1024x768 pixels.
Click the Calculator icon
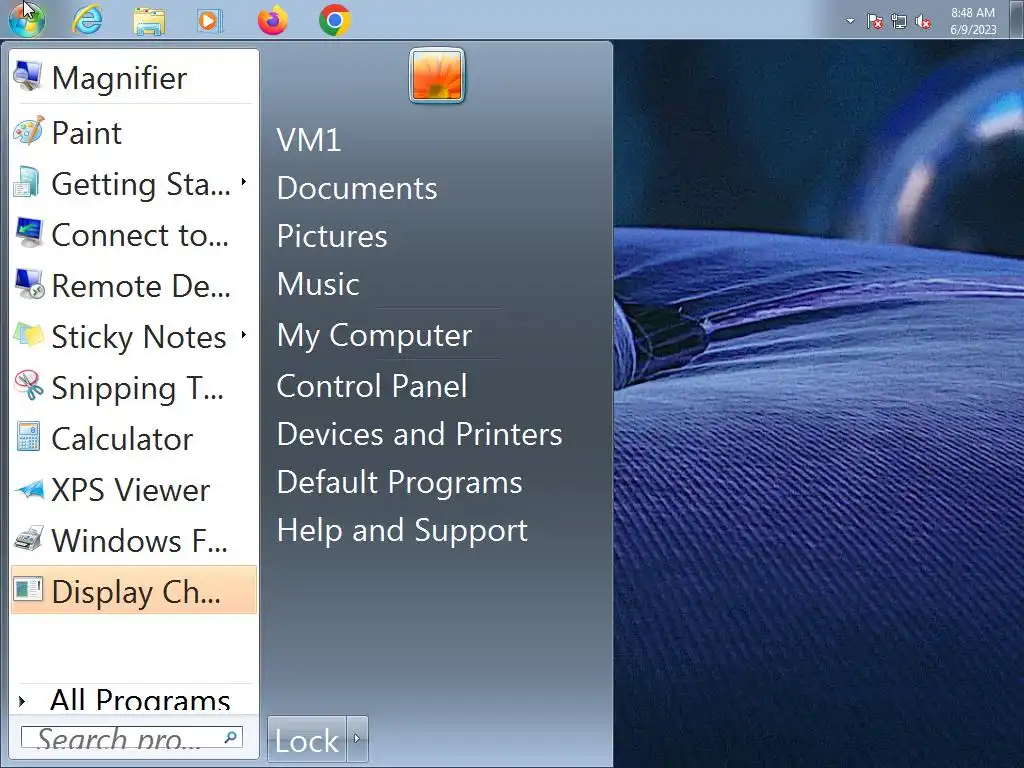point(28,436)
